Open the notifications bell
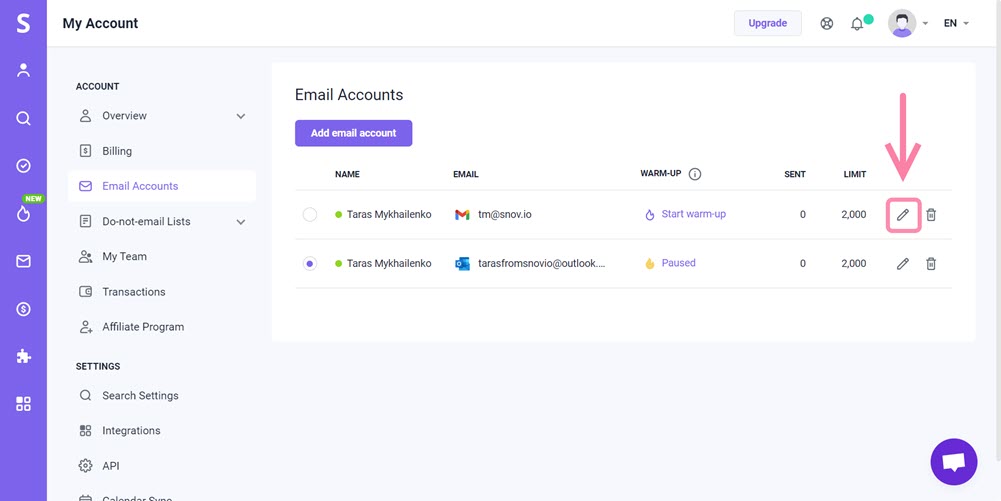This screenshot has height=501, width=1001. [x=857, y=24]
